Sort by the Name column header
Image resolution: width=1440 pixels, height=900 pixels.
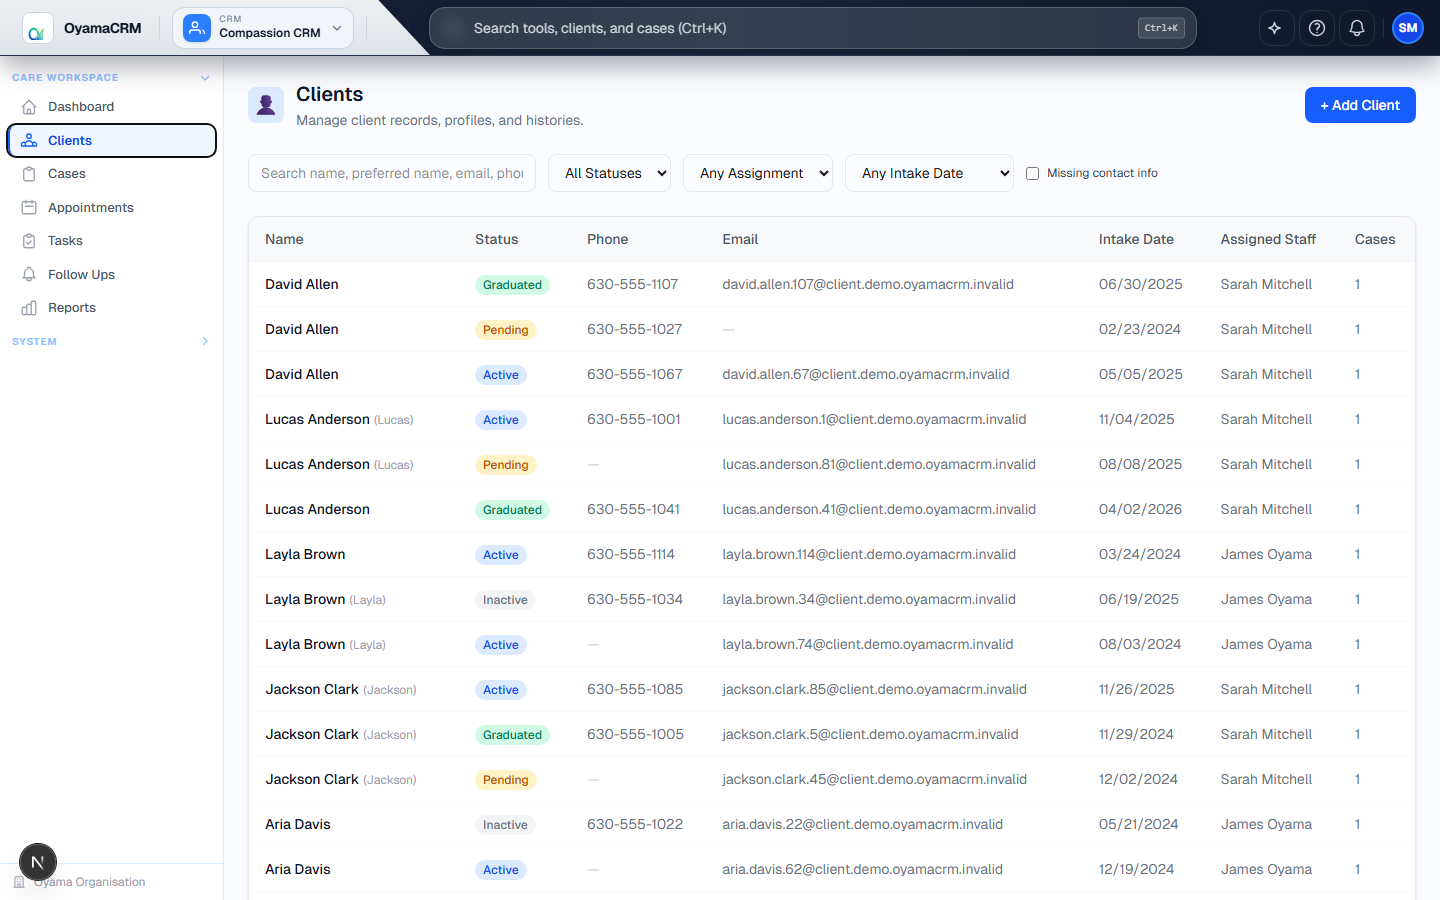click(x=284, y=239)
